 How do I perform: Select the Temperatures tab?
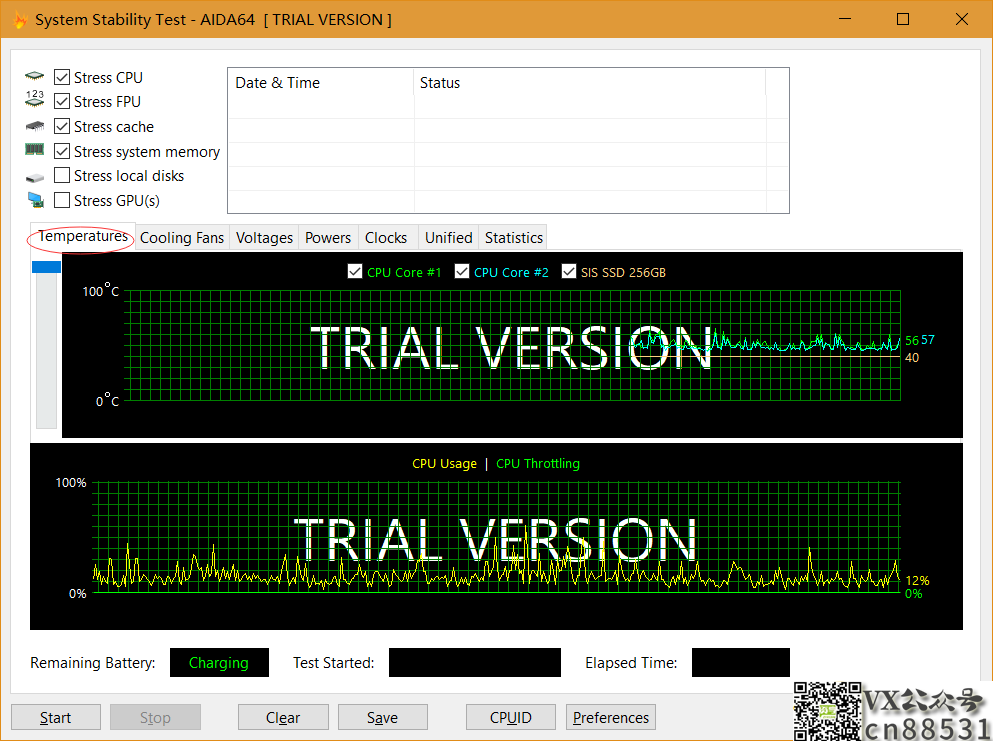[82, 236]
